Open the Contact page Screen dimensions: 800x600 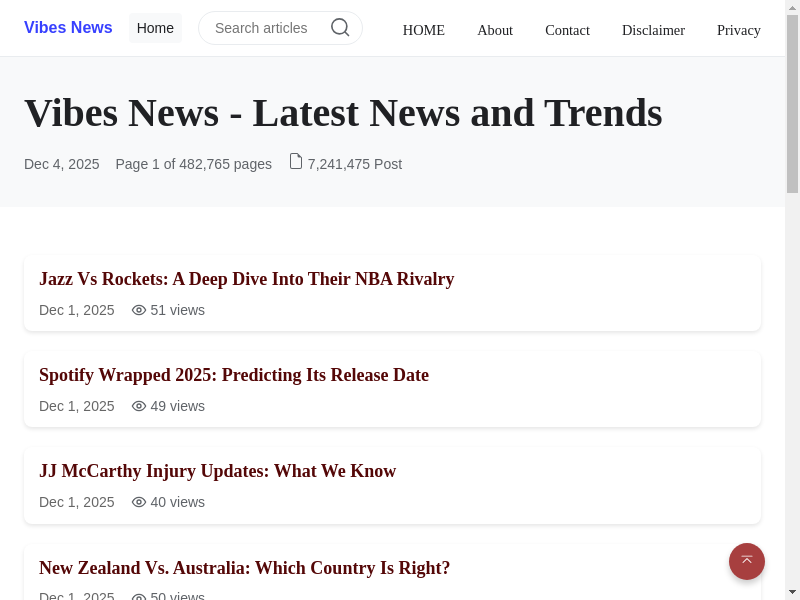(x=567, y=30)
